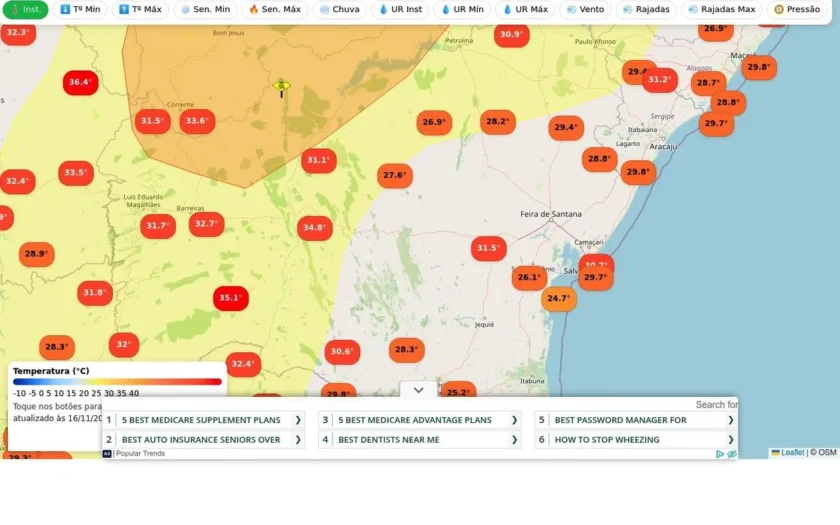The width and height of the screenshot is (840, 525).
Task: Select the Tº Máx temperature filter
Action: click(x=140, y=9)
